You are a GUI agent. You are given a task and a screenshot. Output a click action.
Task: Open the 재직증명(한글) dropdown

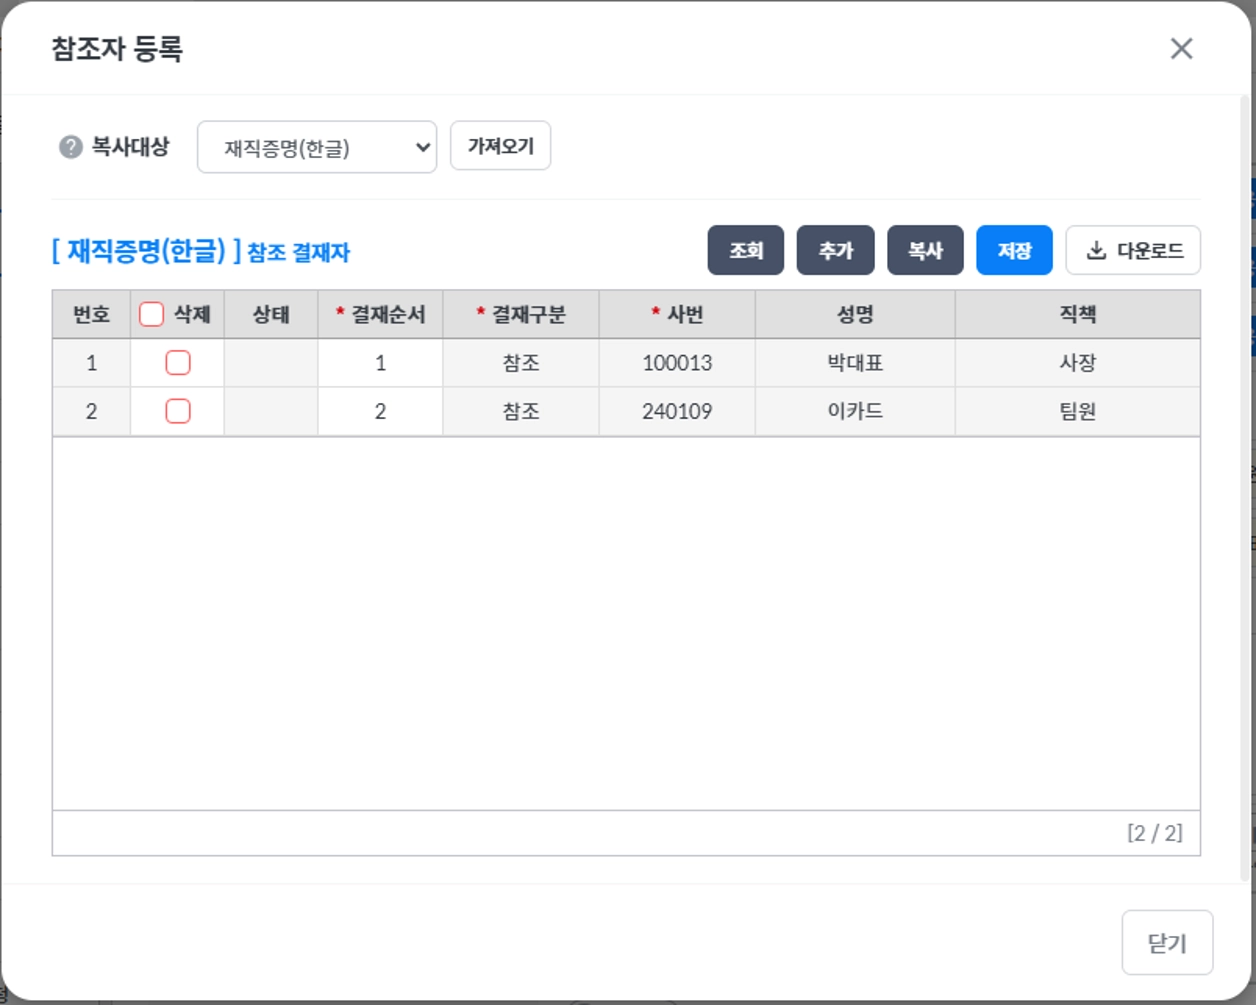pyautogui.click(x=317, y=147)
